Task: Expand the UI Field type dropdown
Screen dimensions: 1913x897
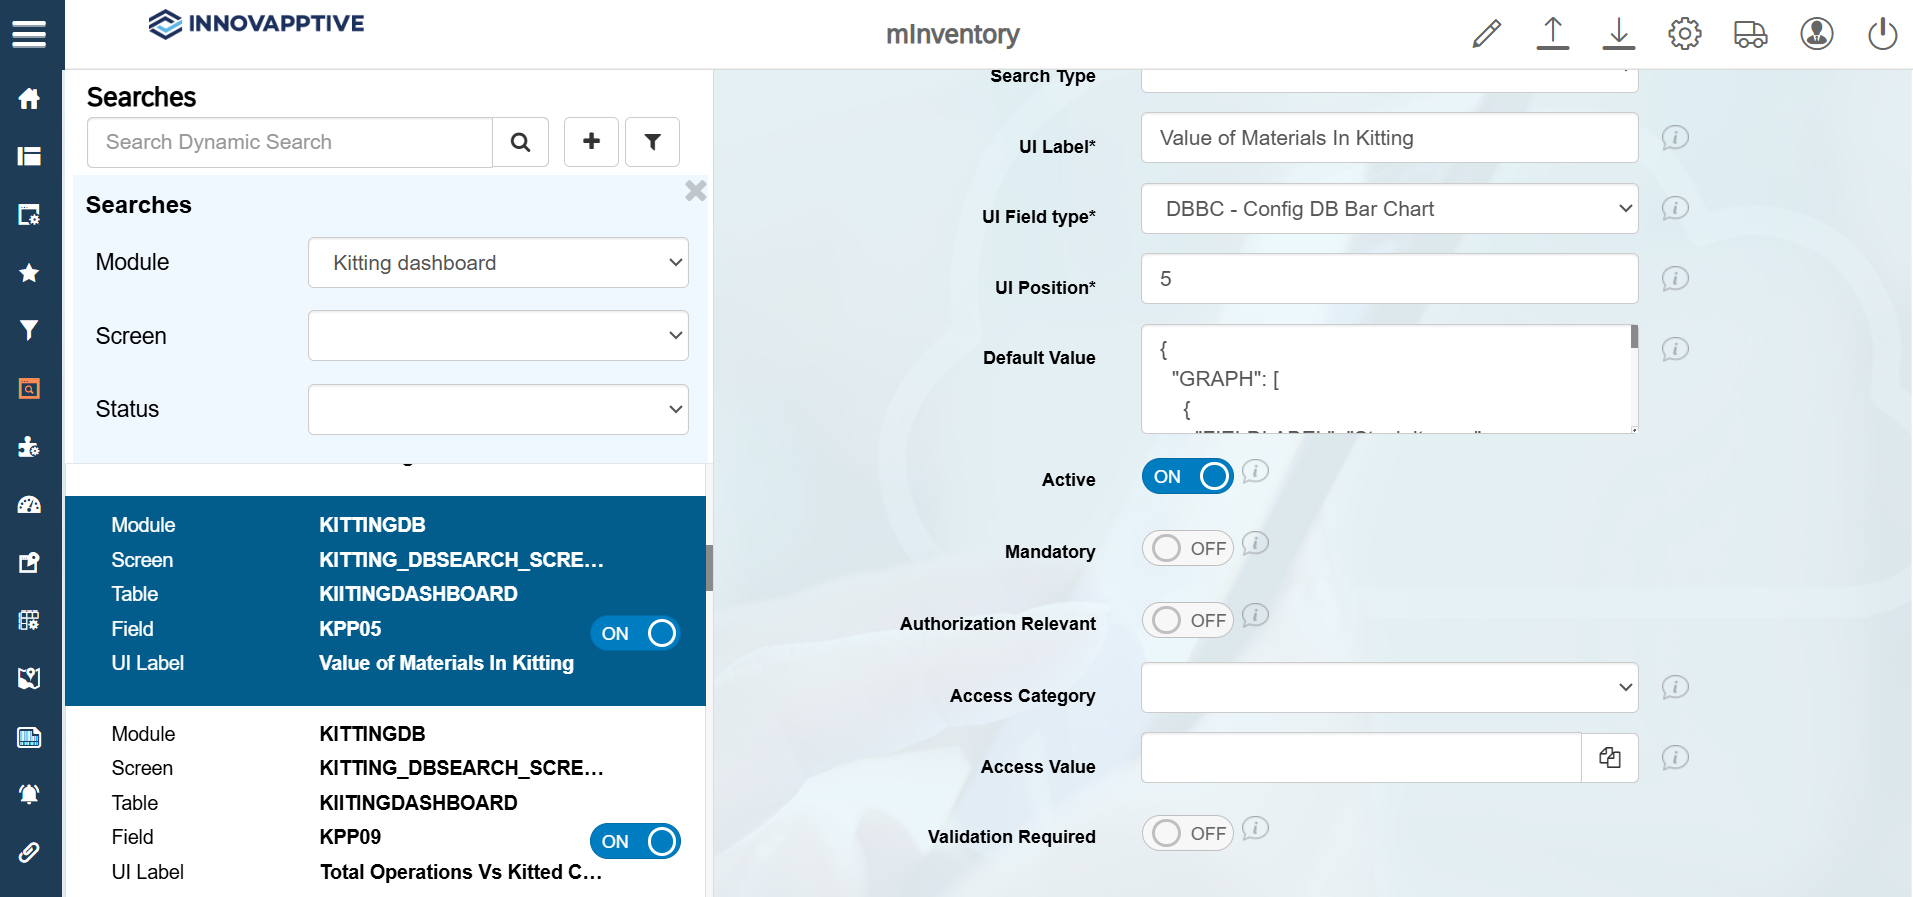Action: [1389, 209]
